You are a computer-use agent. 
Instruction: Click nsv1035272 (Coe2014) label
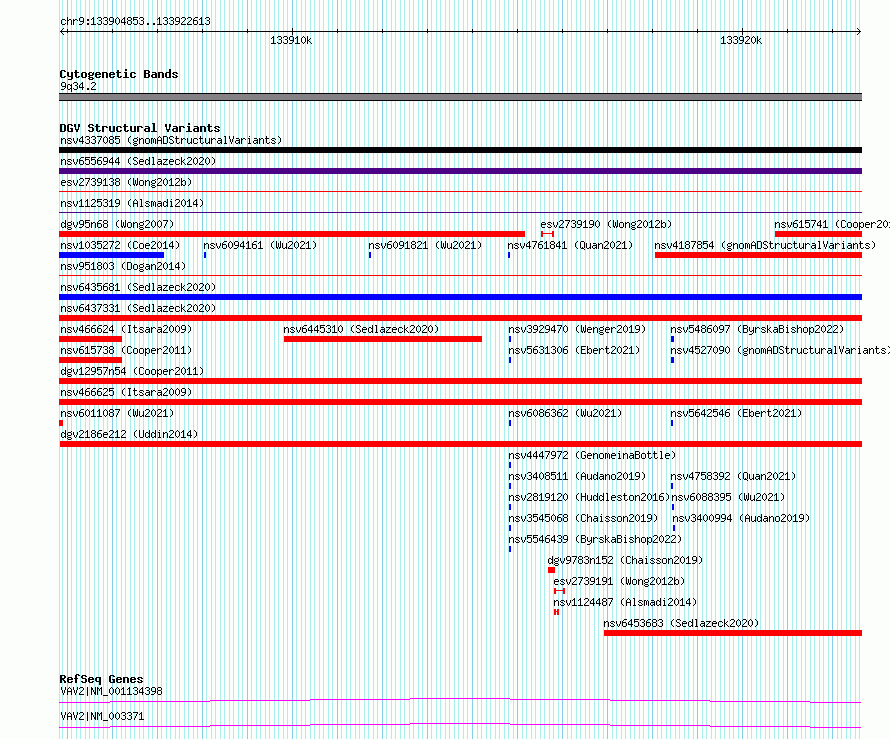pos(120,245)
